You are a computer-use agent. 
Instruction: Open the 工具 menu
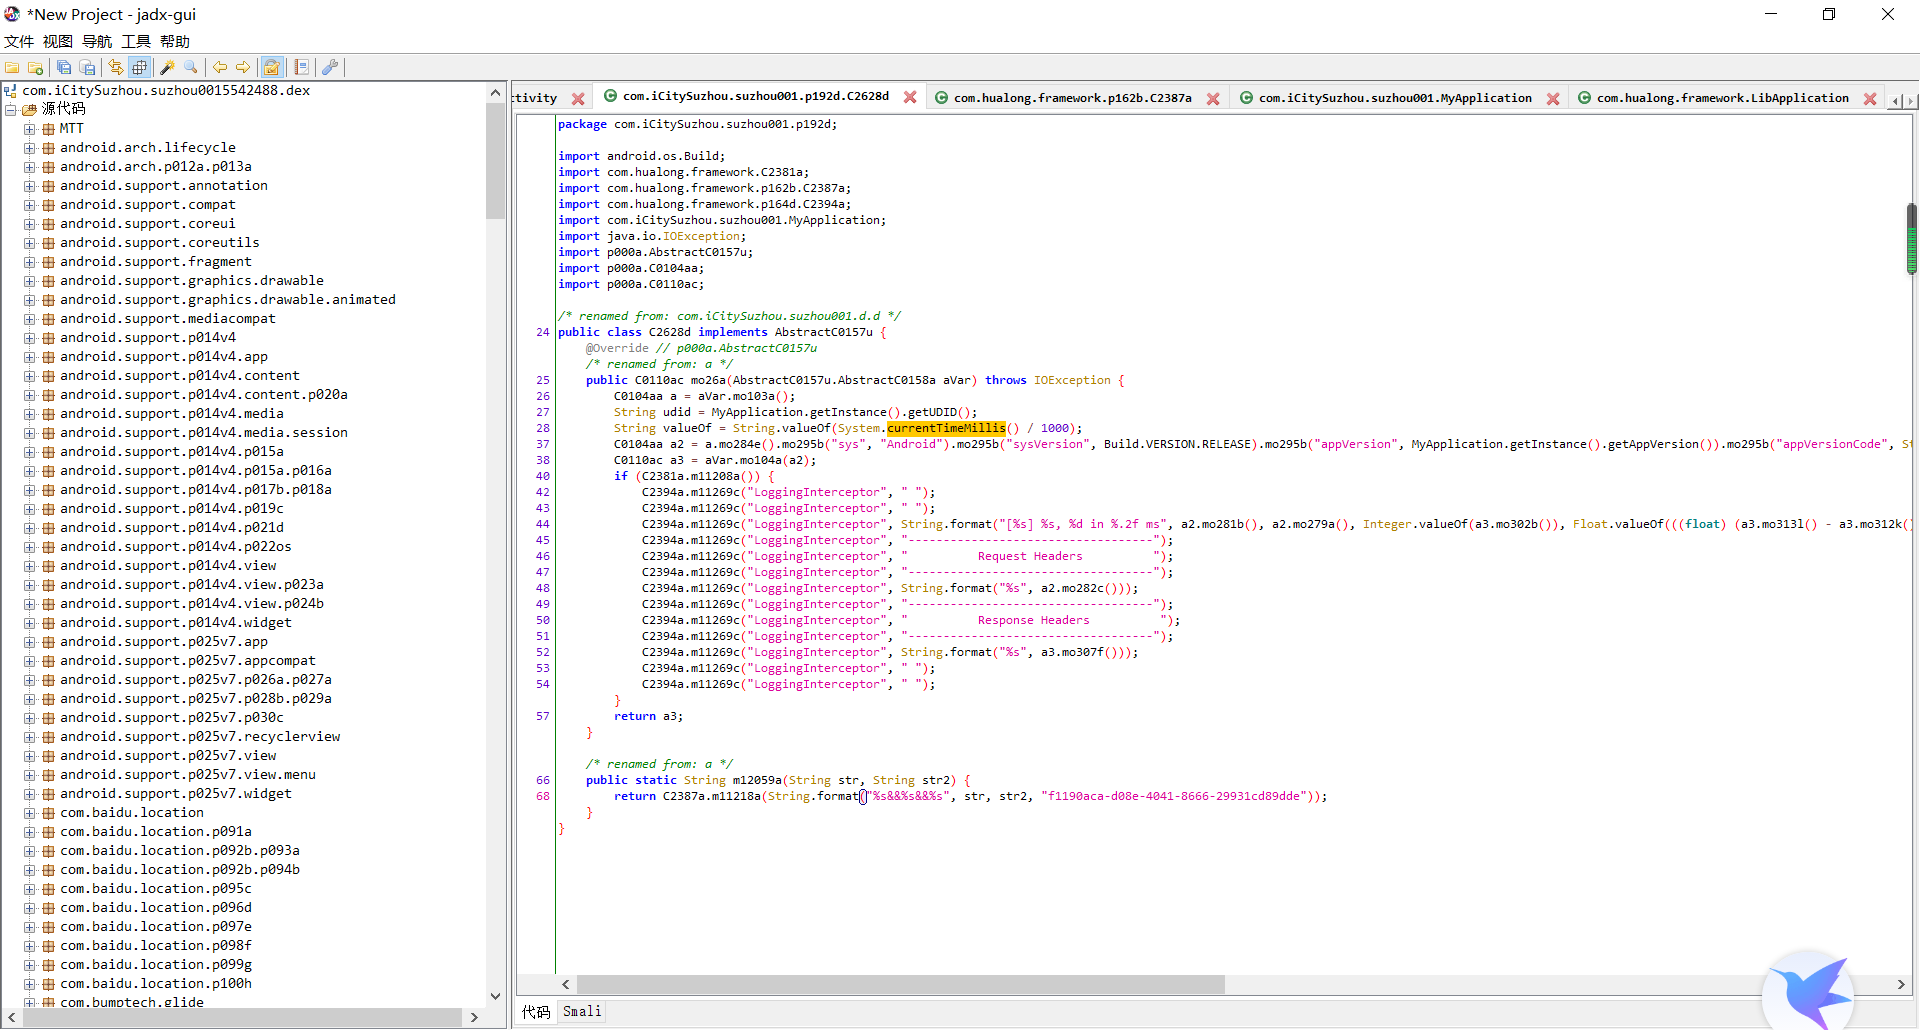coord(136,41)
